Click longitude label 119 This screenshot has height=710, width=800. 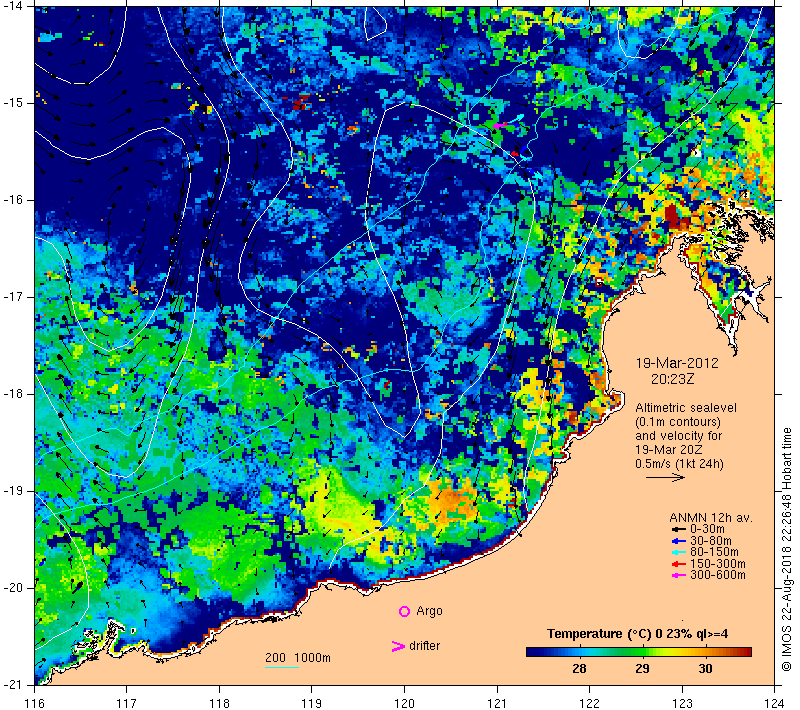[x=312, y=703]
